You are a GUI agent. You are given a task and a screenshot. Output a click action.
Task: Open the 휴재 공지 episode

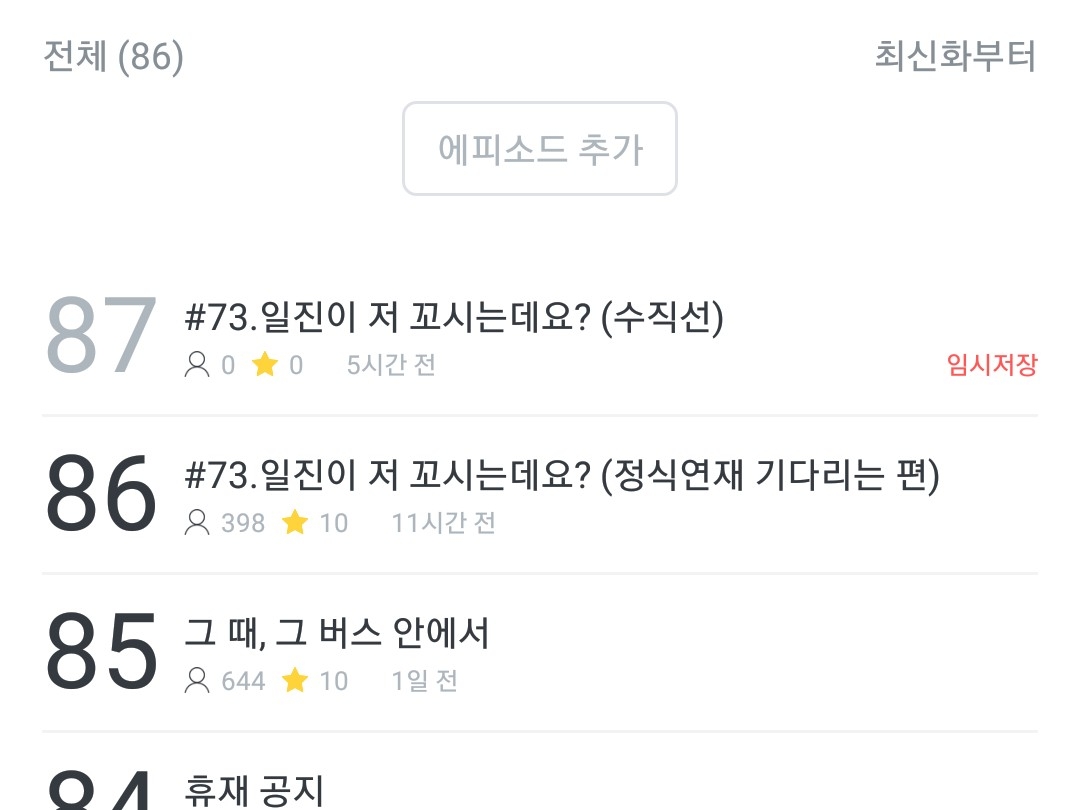point(254,790)
